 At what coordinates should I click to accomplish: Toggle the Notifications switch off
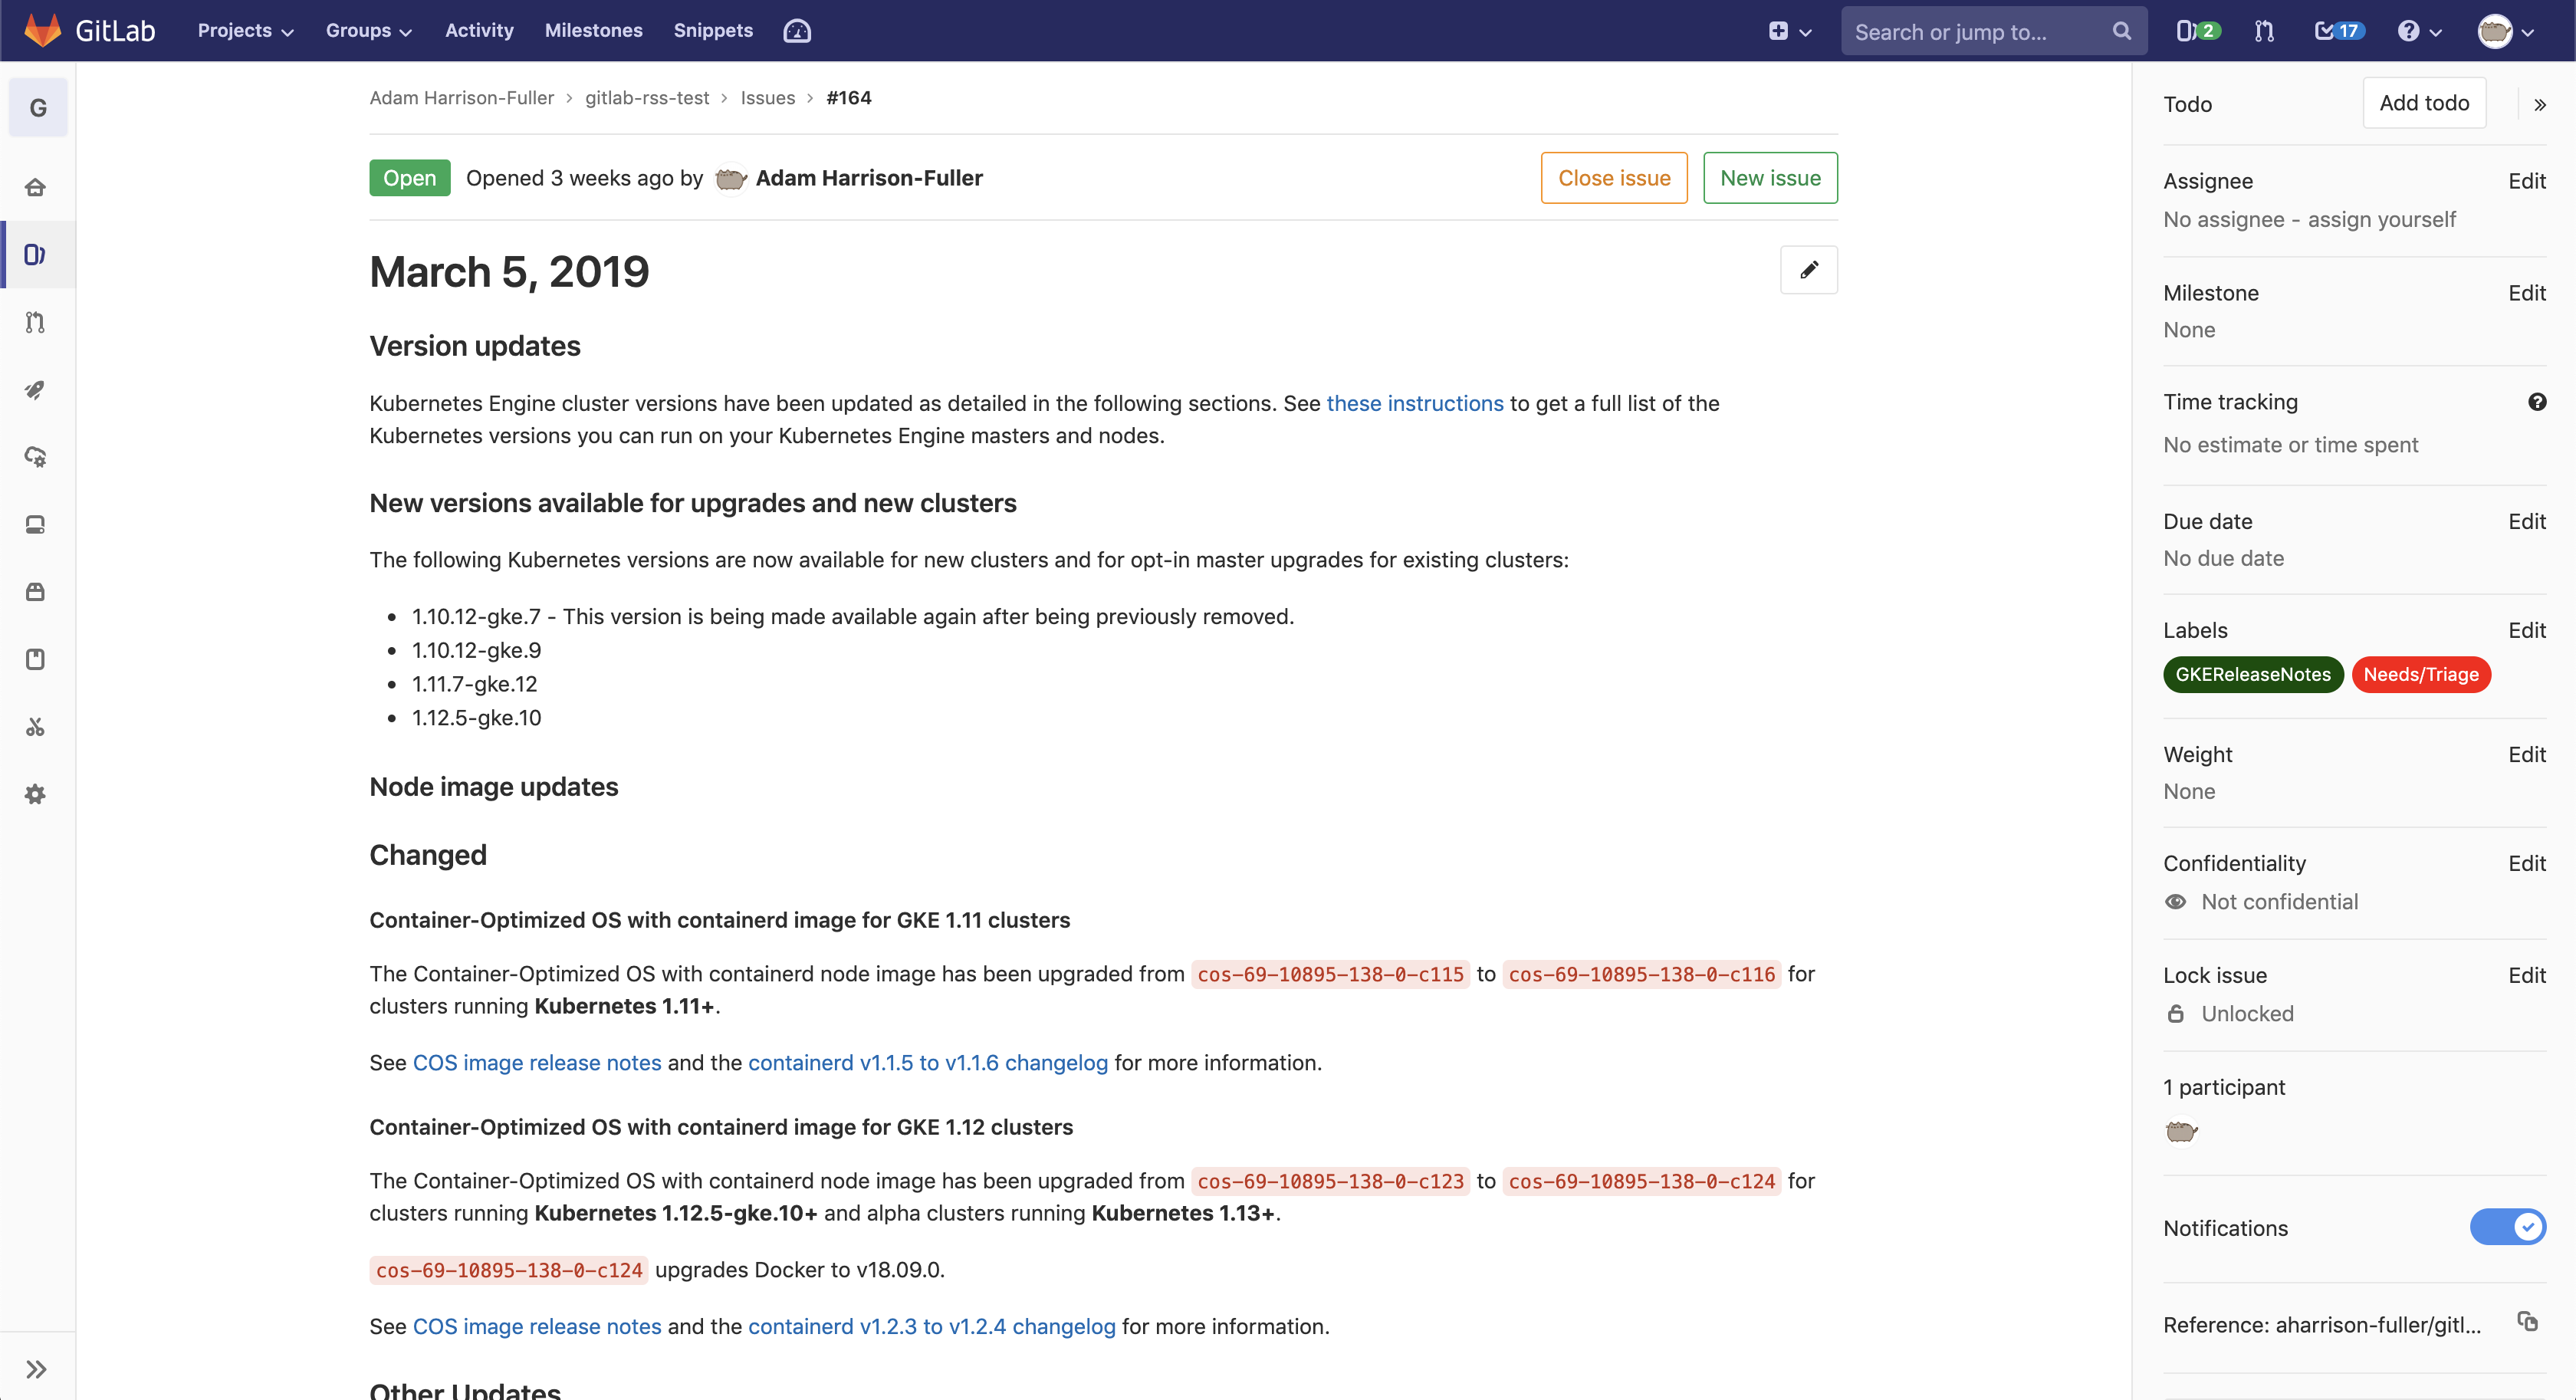[x=2508, y=1227]
